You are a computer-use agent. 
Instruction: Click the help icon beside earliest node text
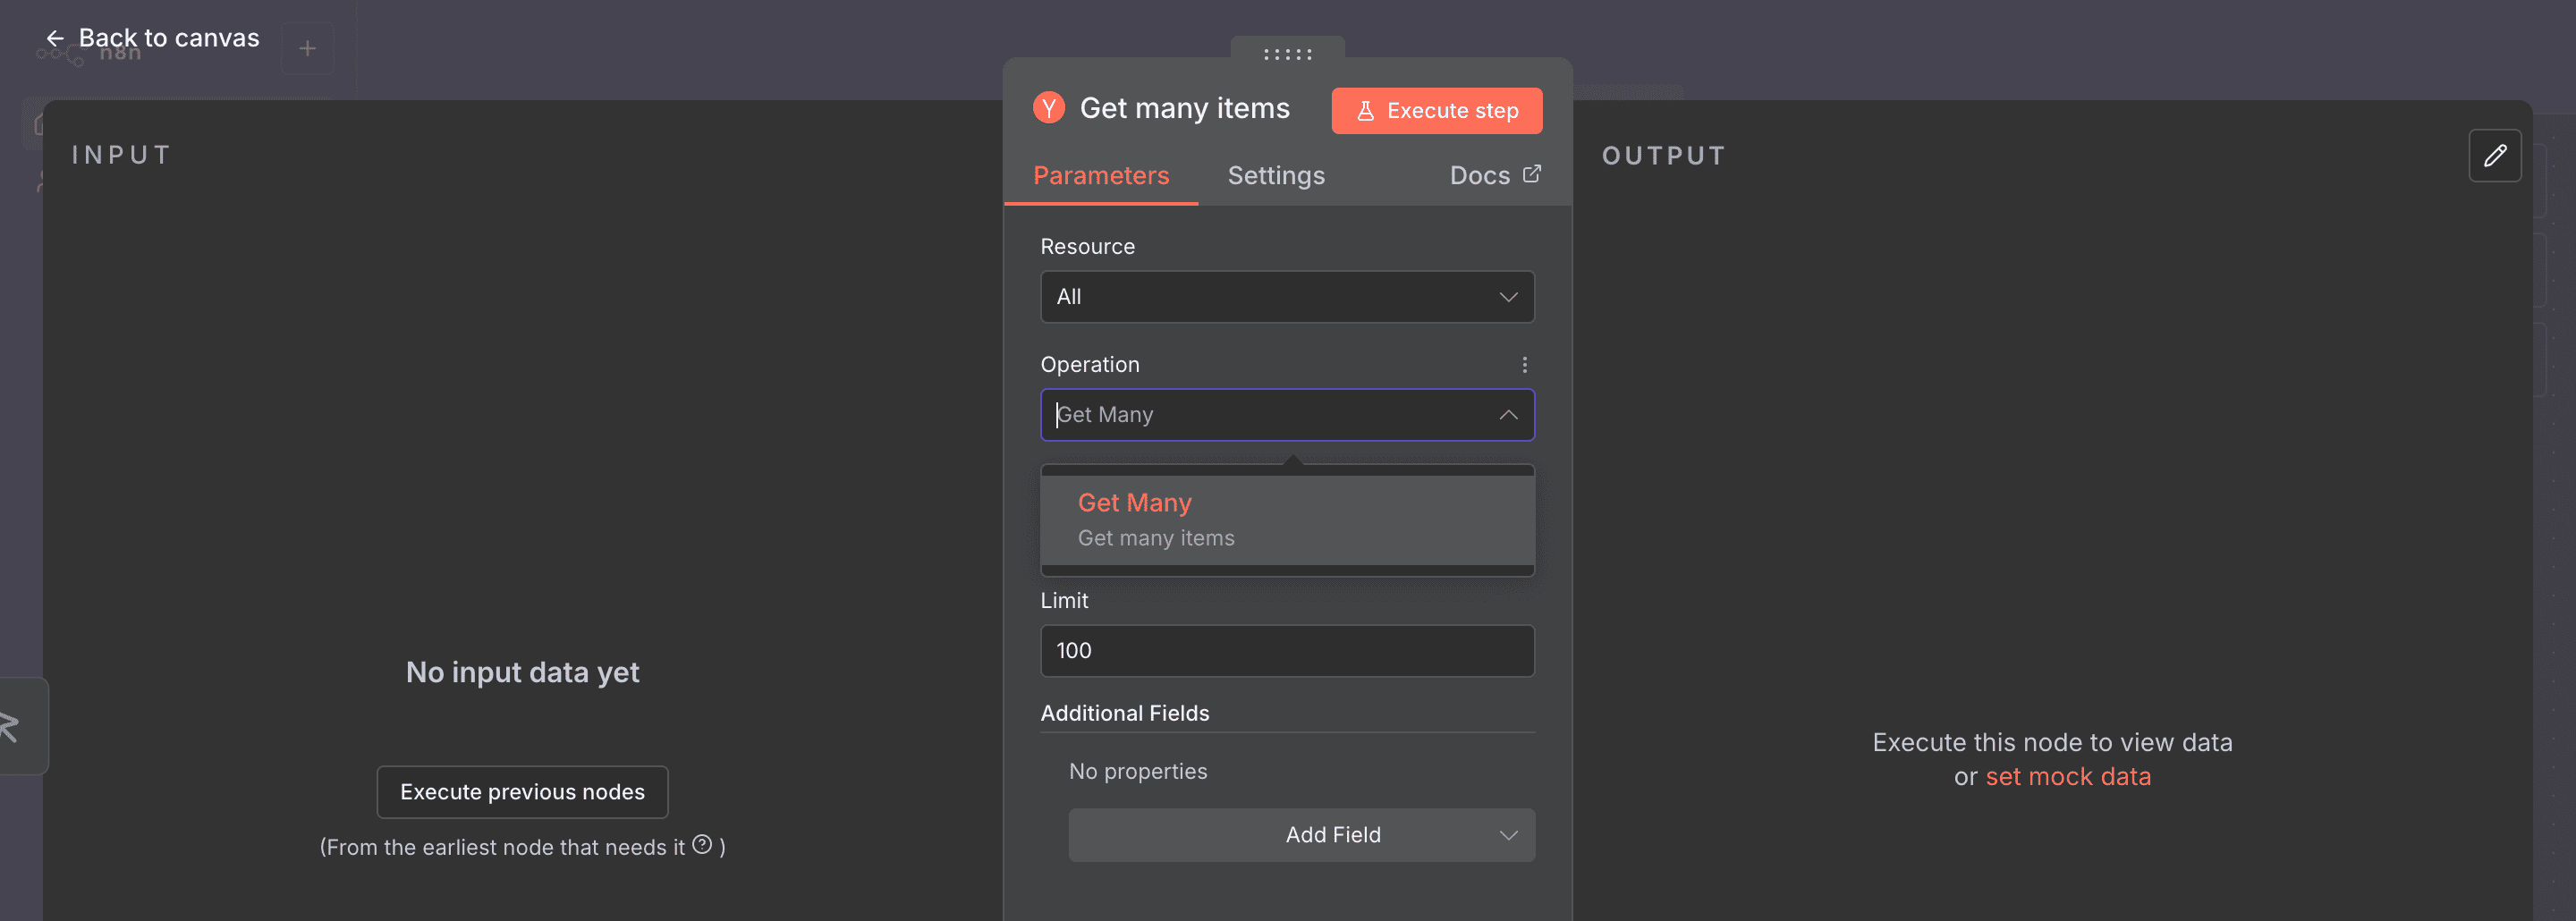click(x=703, y=845)
